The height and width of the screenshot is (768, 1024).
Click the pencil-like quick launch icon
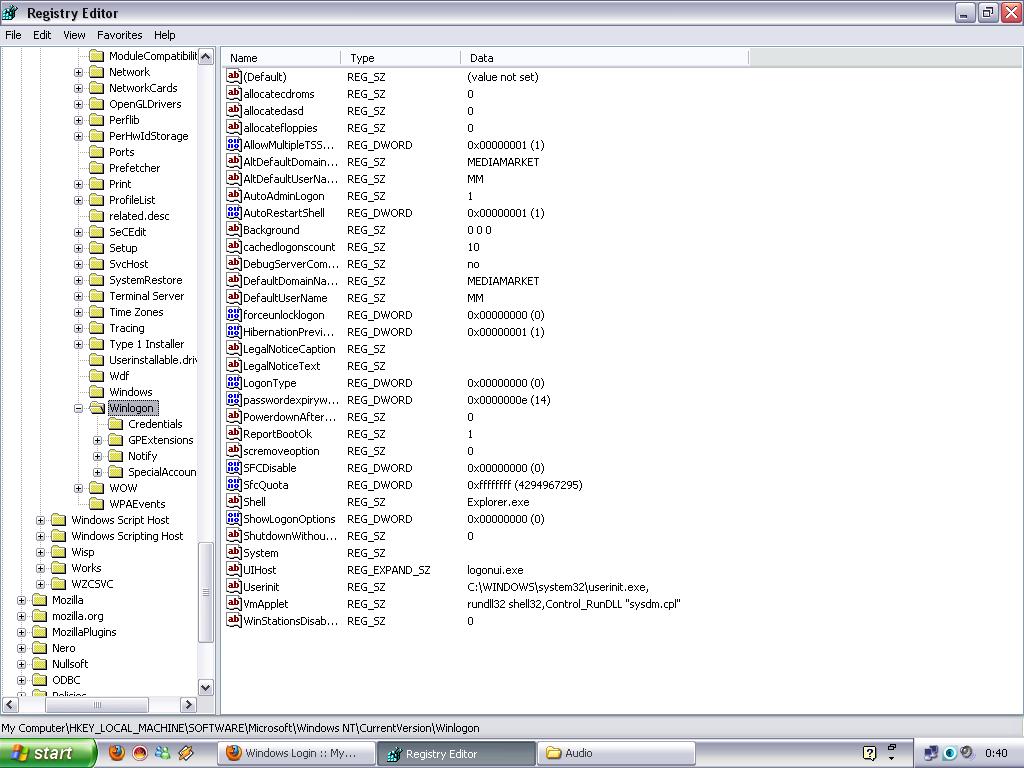(186, 753)
